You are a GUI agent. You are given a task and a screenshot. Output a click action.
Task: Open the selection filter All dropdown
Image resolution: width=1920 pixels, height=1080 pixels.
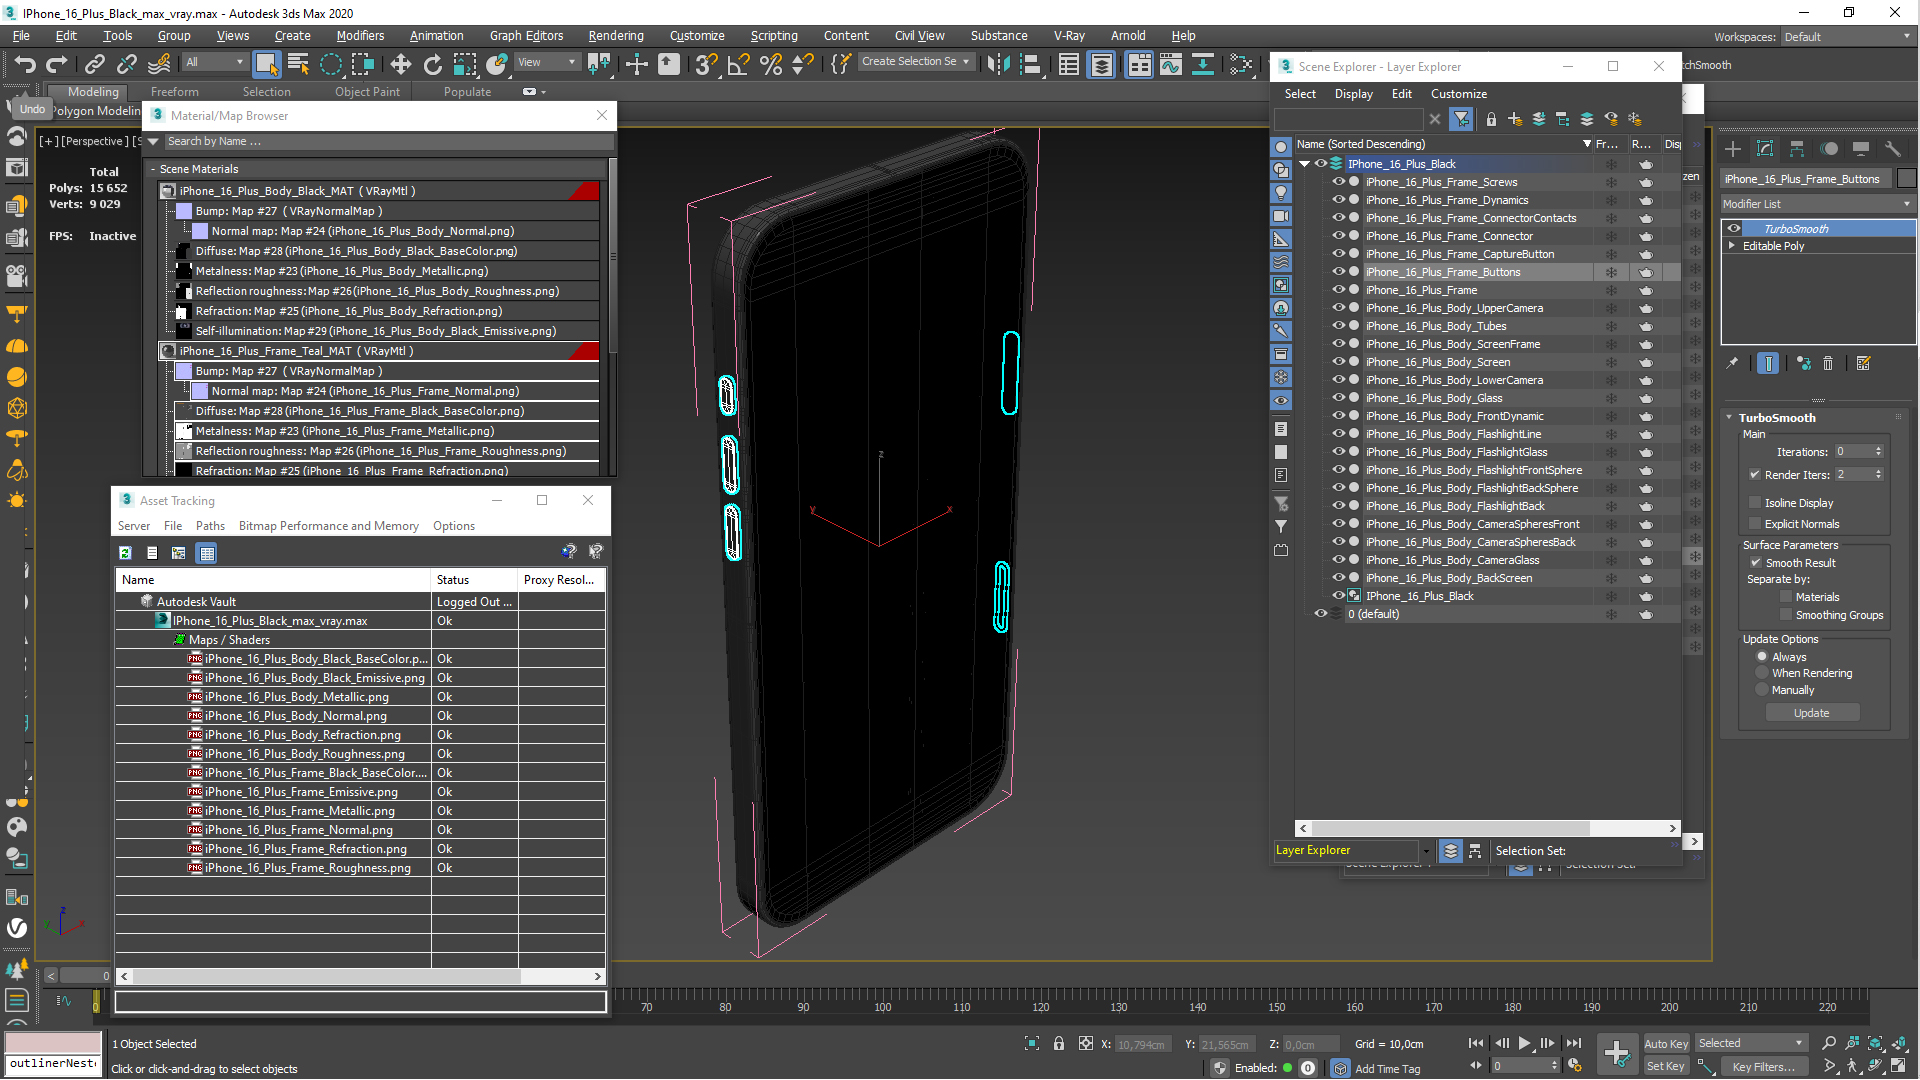coord(214,62)
